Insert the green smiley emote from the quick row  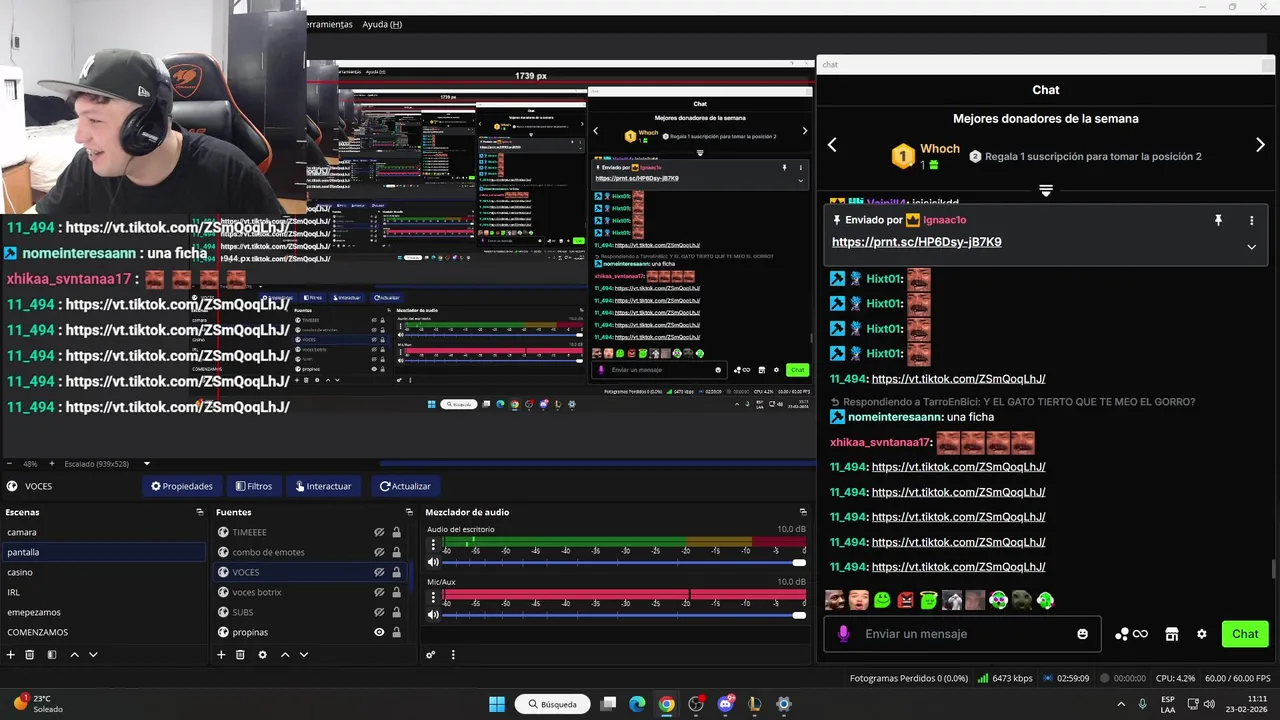coord(882,600)
